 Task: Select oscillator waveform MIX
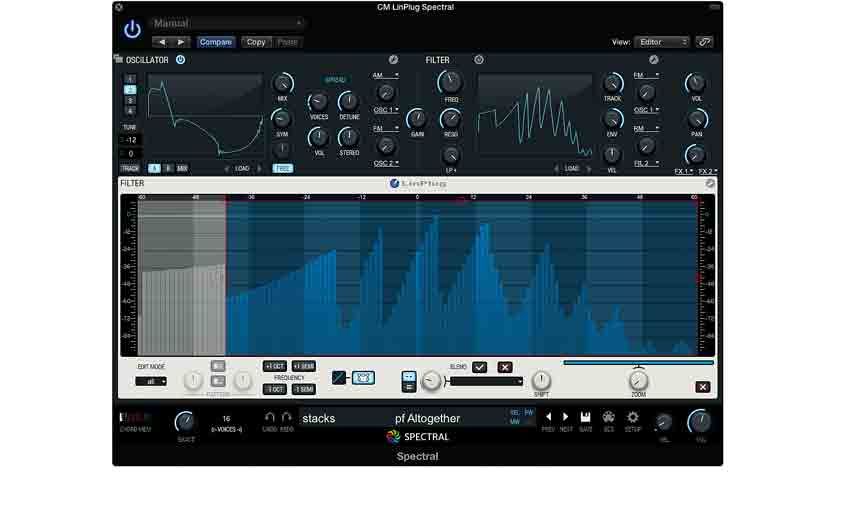click(x=182, y=169)
